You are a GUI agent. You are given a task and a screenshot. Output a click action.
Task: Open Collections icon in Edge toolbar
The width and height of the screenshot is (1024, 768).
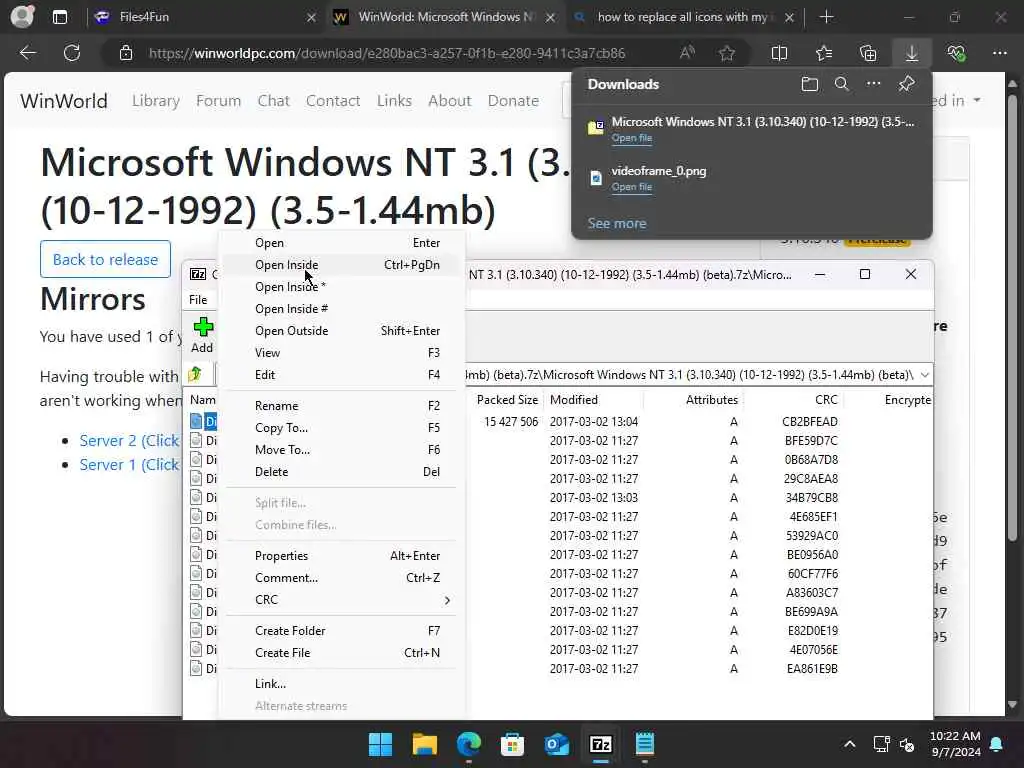tap(868, 53)
